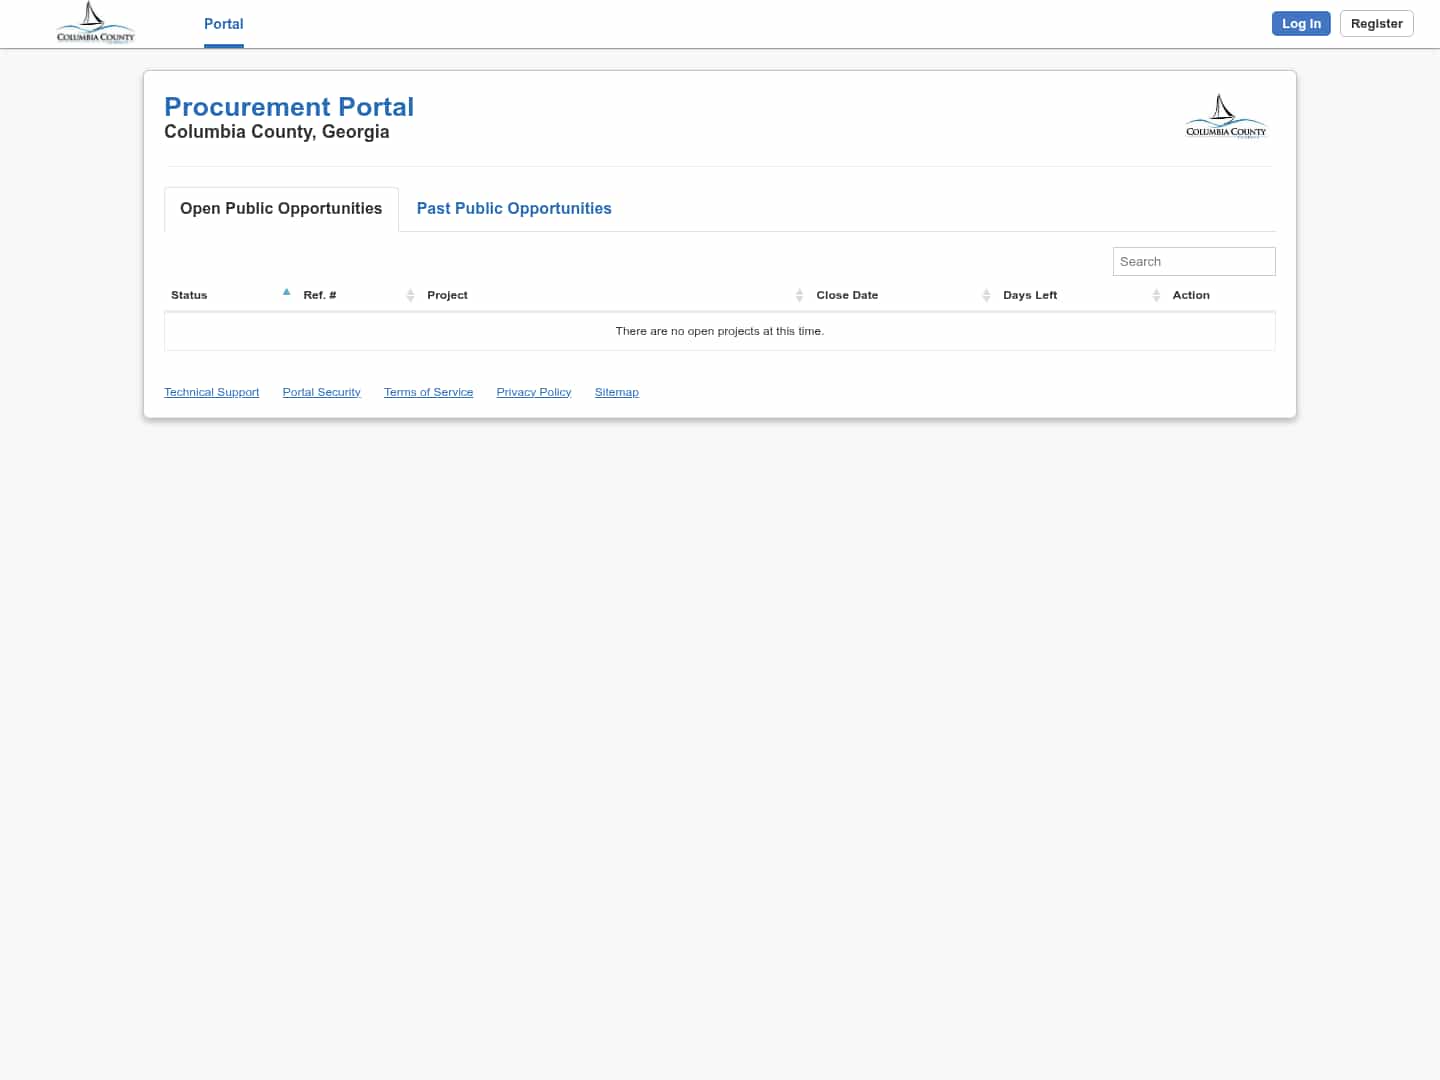Screen dimensions: 1440x1080
Task: Select the Portal menu item
Action: tap(223, 24)
